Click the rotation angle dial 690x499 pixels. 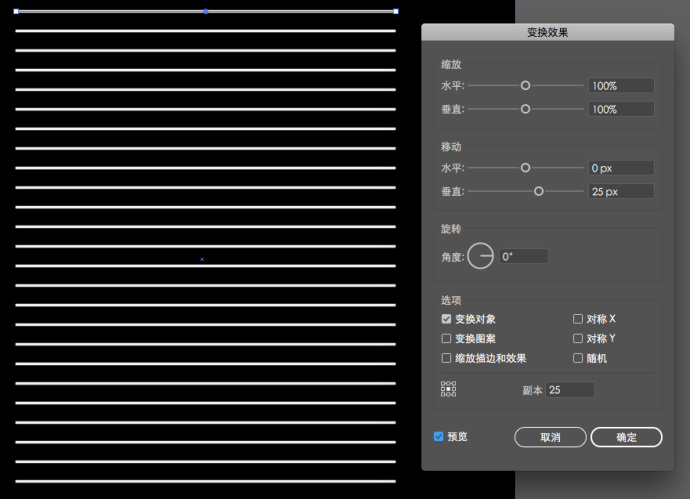pos(480,256)
